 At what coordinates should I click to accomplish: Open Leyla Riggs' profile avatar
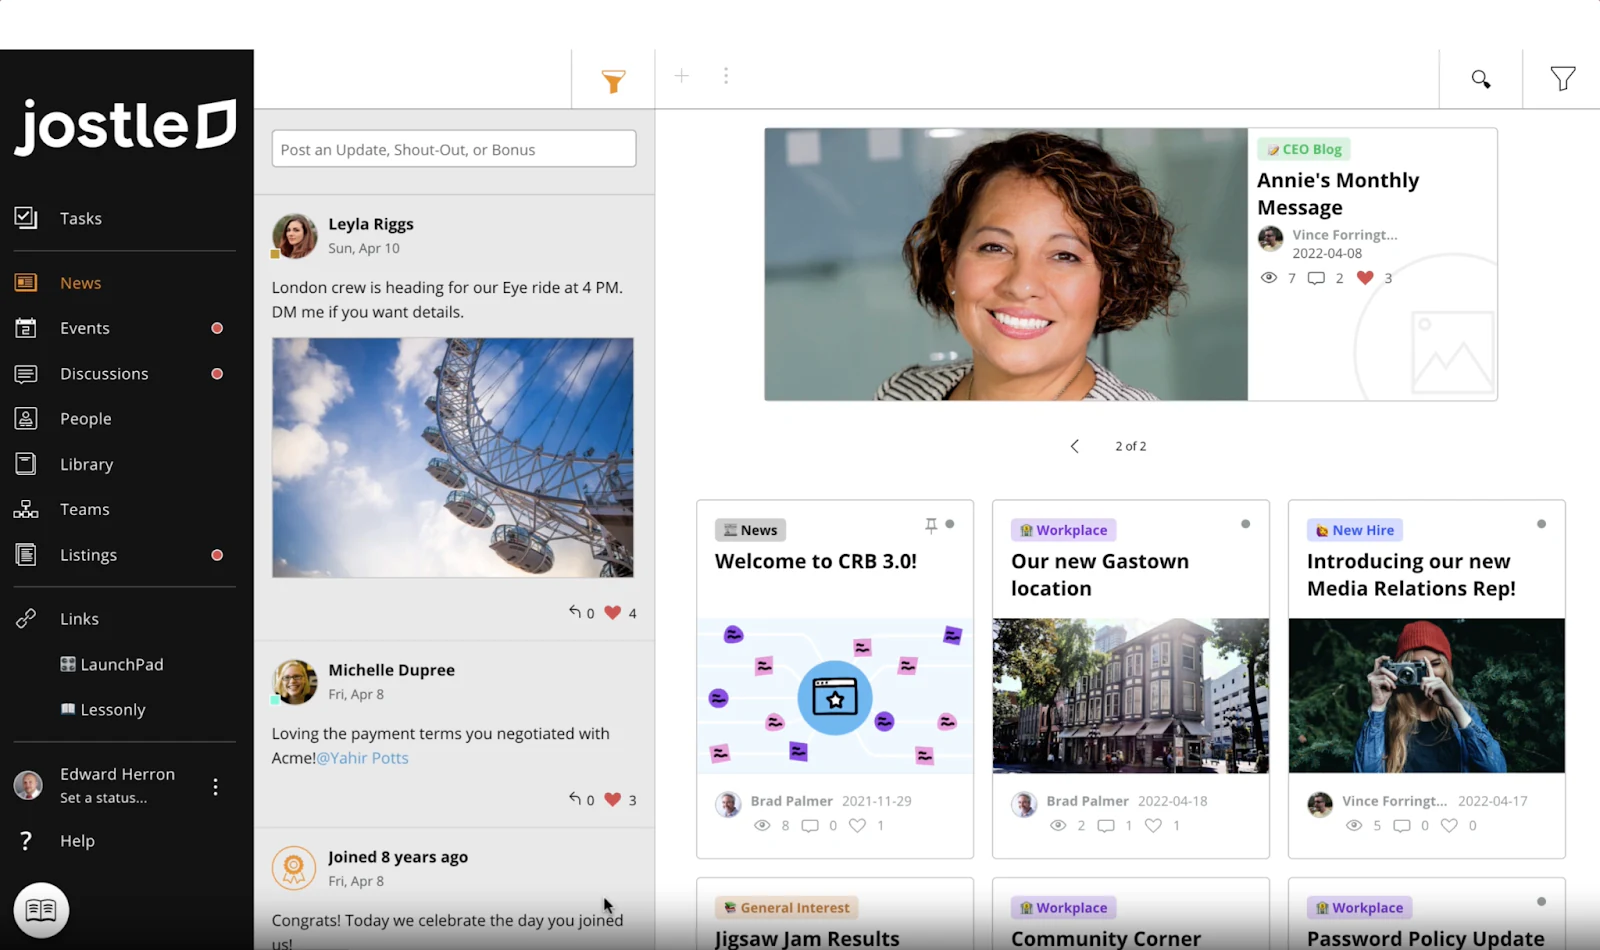click(294, 236)
